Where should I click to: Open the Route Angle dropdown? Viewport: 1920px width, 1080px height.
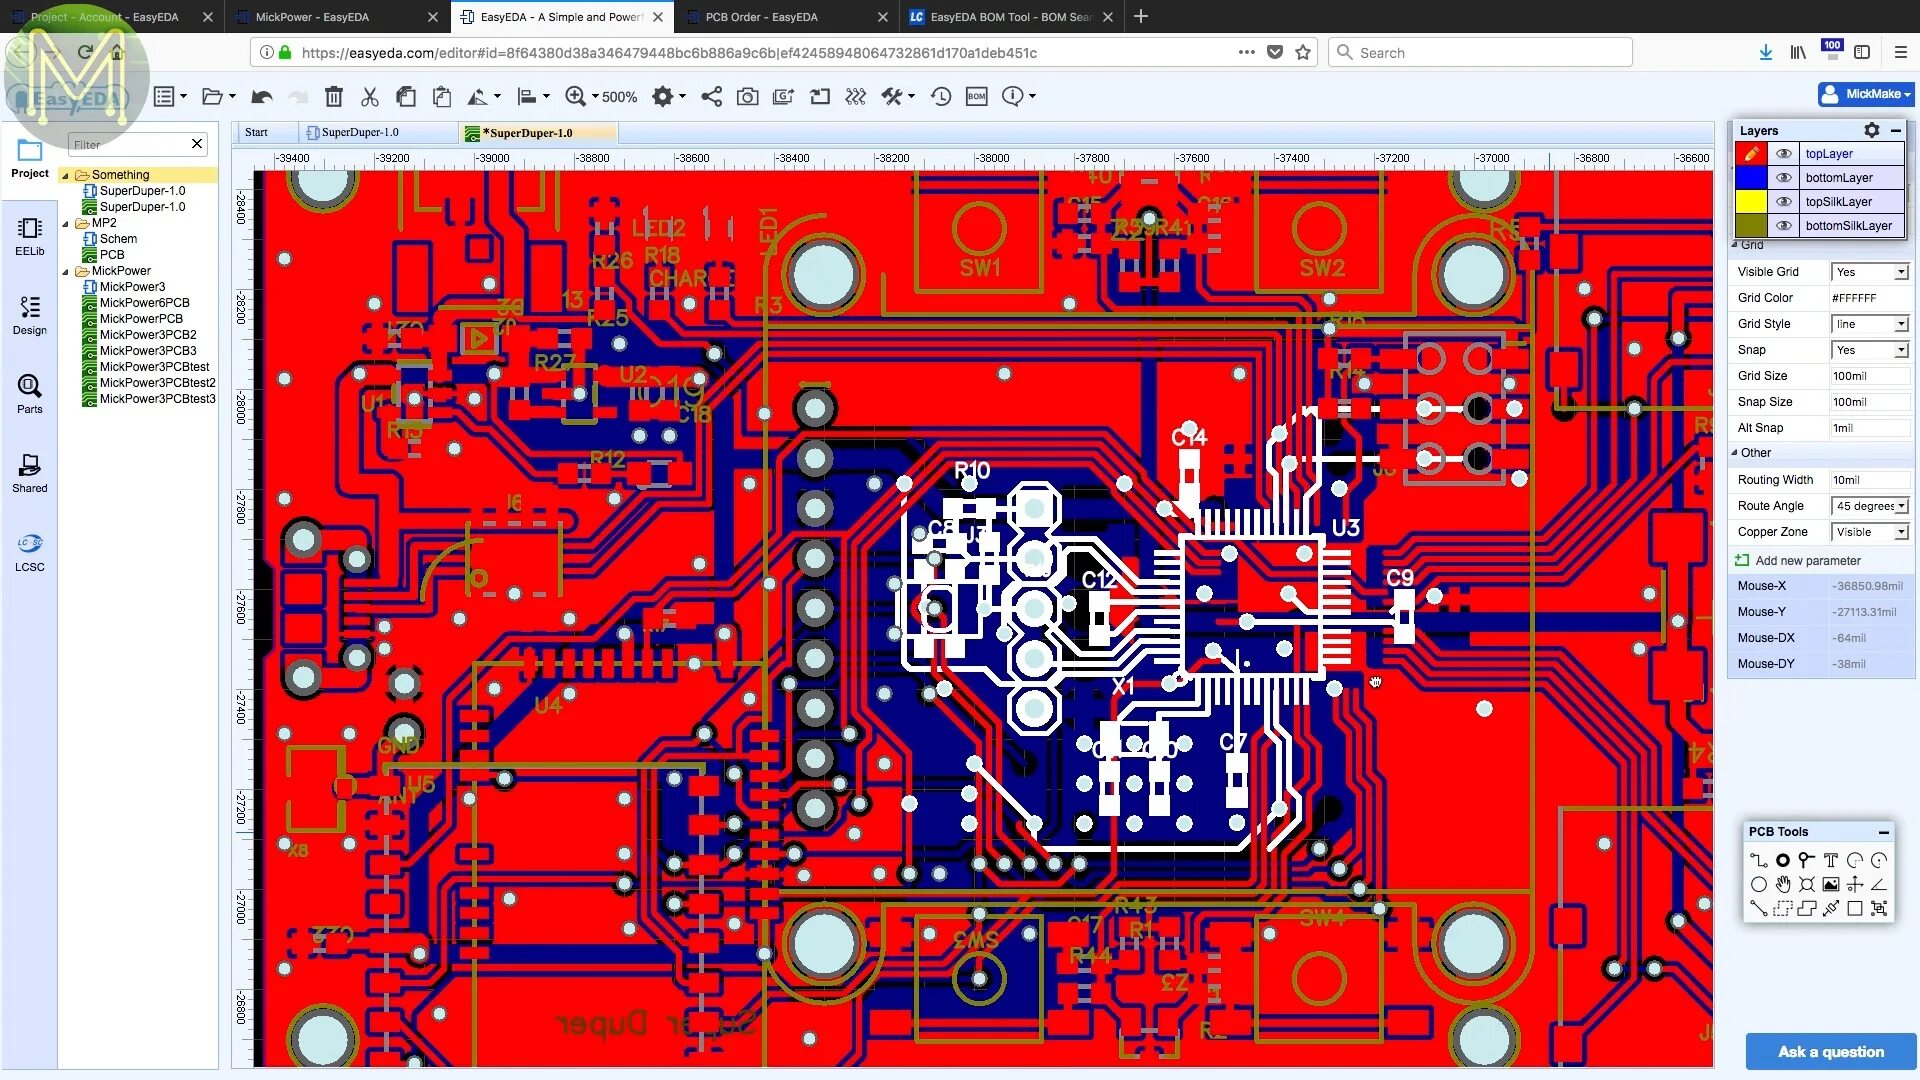pos(1869,506)
